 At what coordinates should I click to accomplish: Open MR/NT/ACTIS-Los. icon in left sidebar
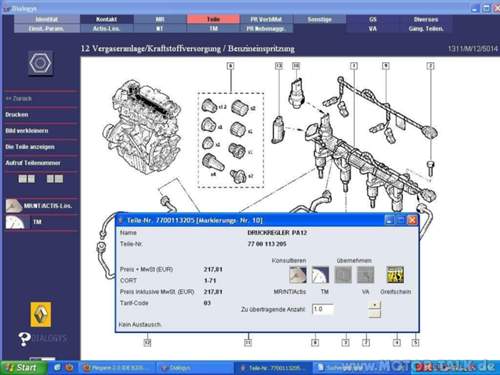point(14,206)
